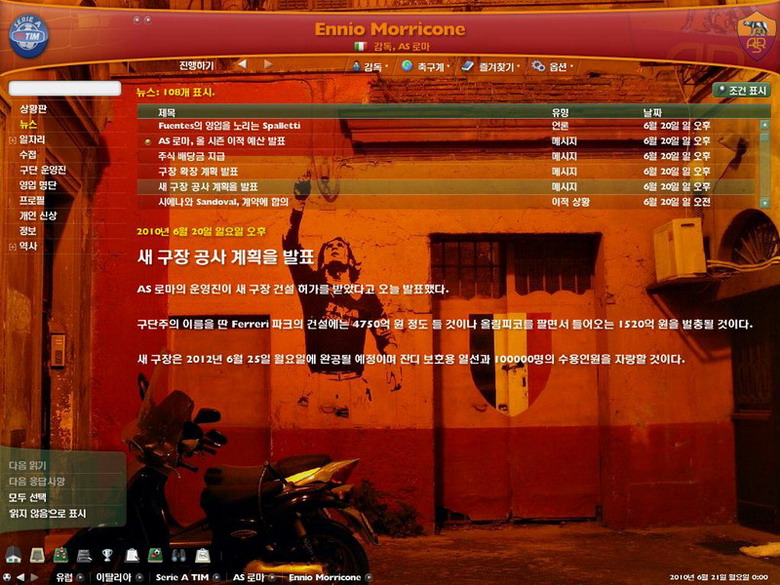
Task: Click the football pitch match icon
Action: [x=155, y=555]
